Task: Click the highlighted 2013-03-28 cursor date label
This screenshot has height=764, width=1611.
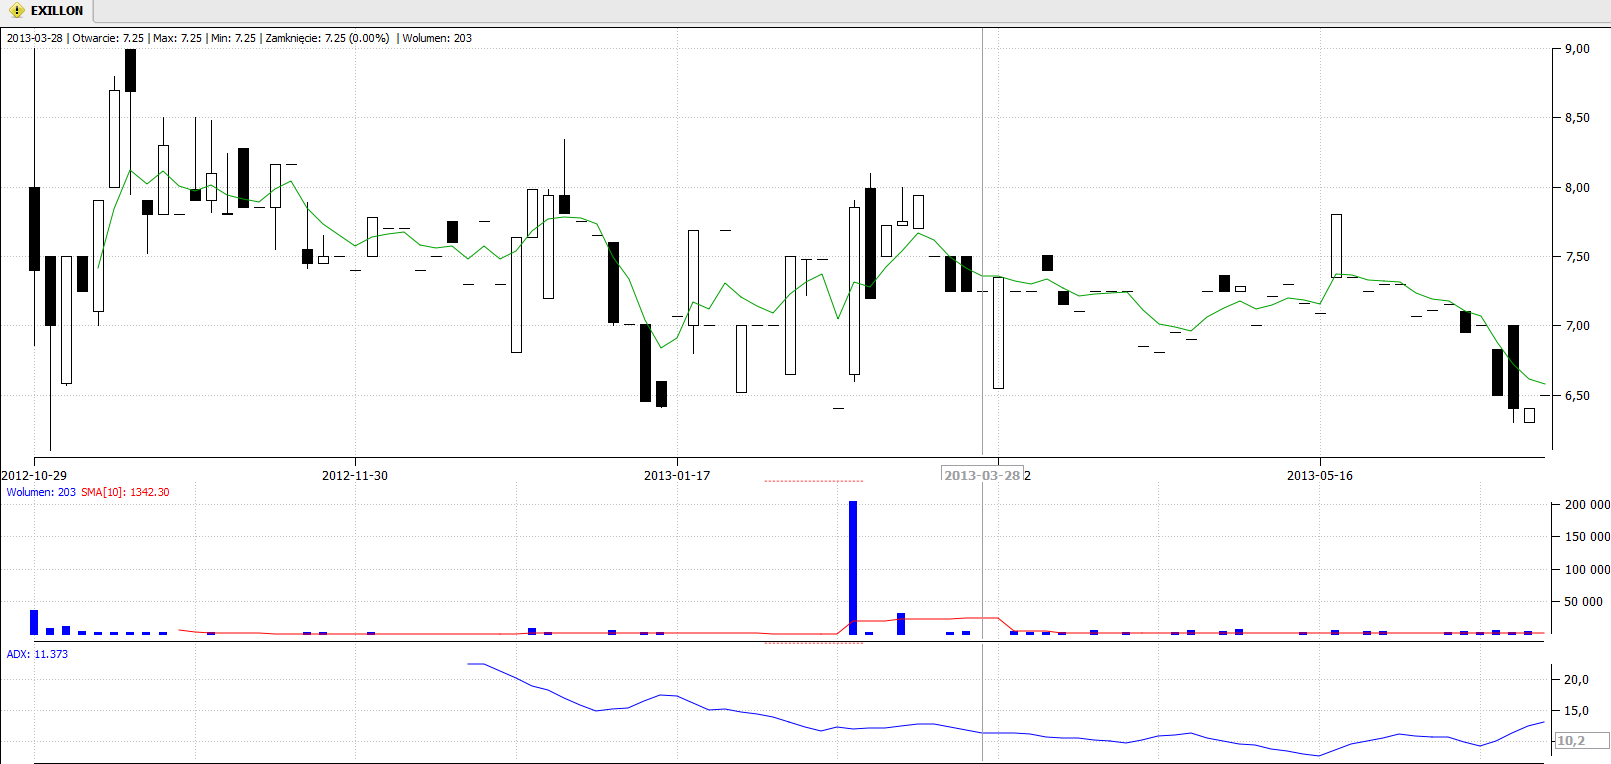Action: pyautogui.click(x=982, y=475)
